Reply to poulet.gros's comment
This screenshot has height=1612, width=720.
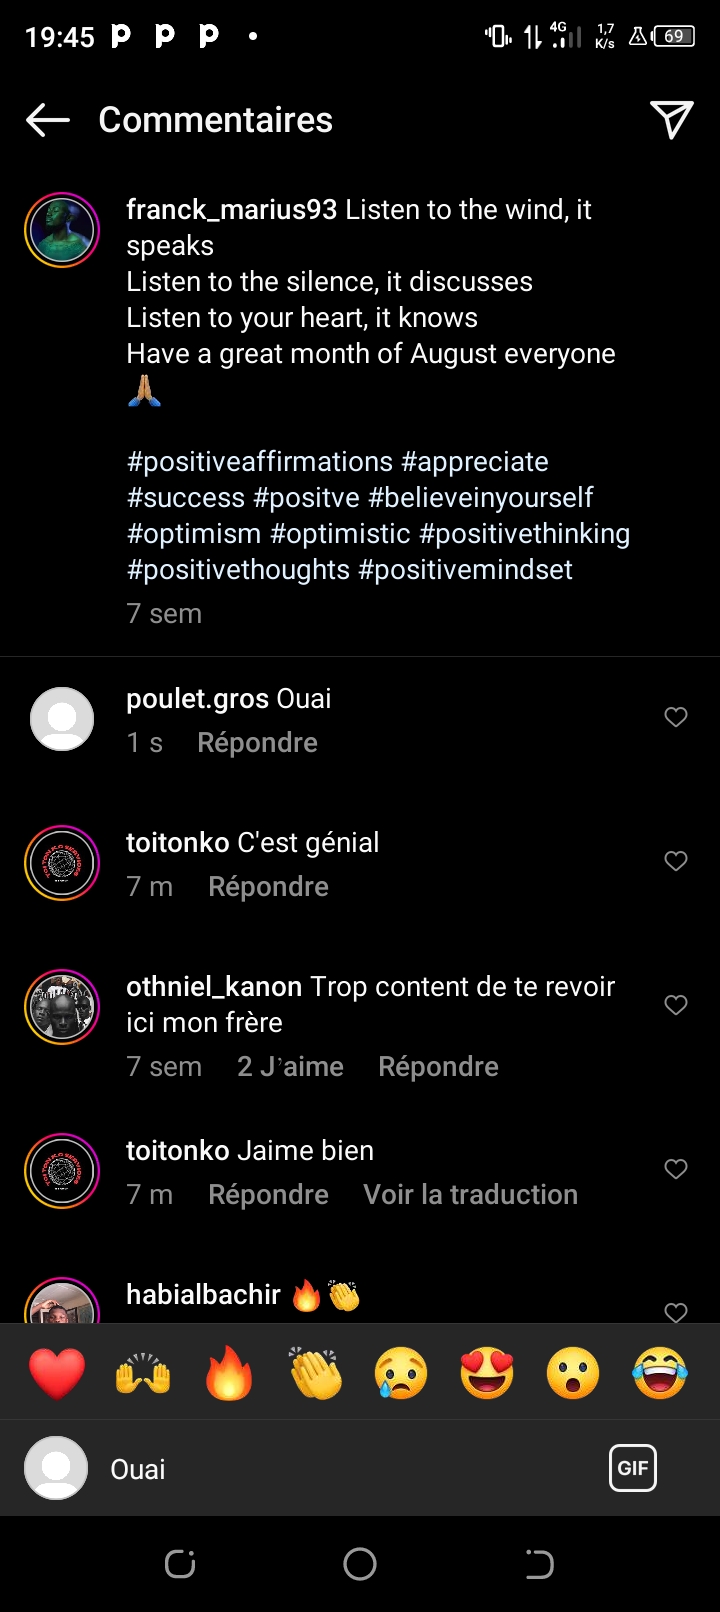(x=257, y=743)
